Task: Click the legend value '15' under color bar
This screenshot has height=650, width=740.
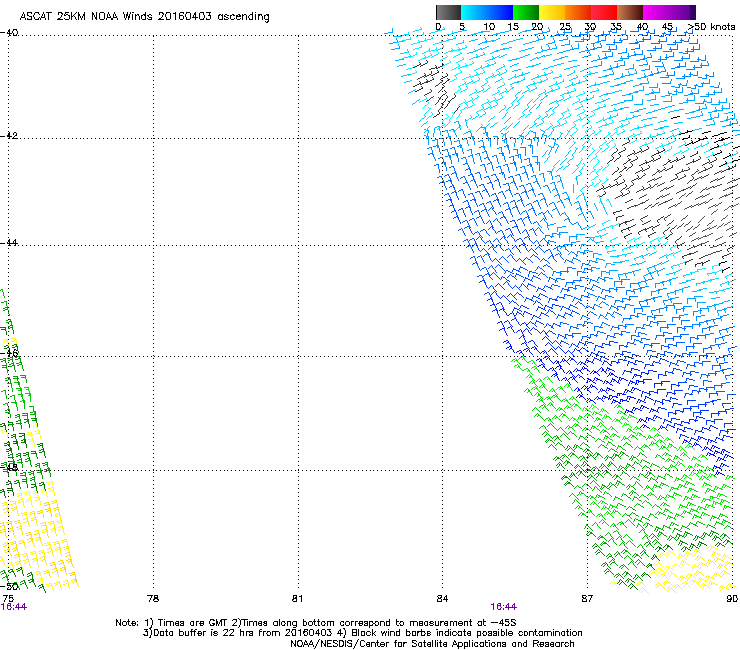Action: (x=513, y=27)
